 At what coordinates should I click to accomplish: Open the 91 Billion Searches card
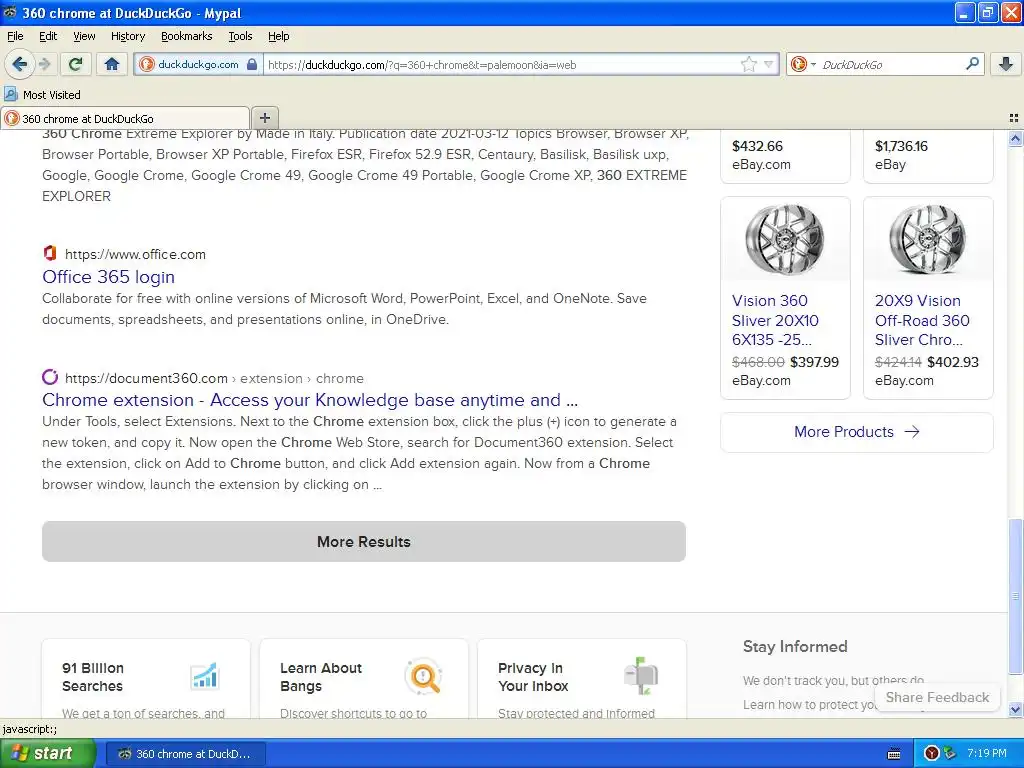point(146,679)
